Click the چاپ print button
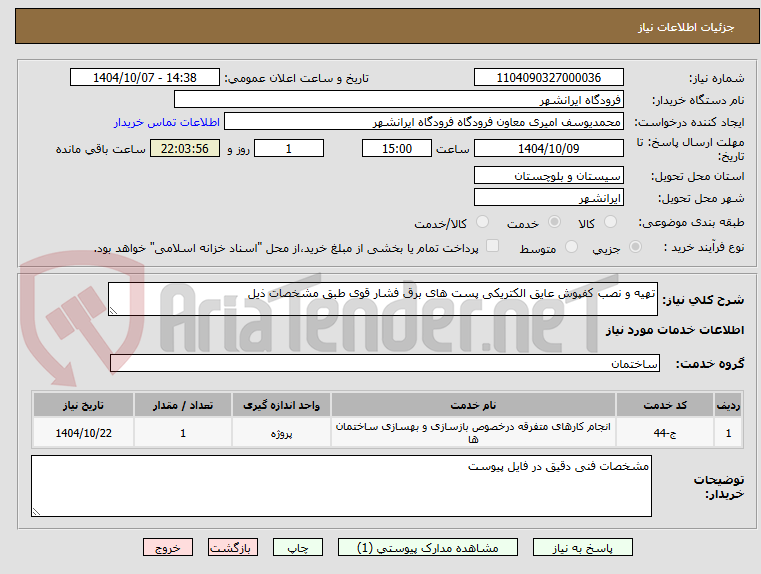Image resolution: width=761 pixels, height=574 pixels. pos(298,547)
